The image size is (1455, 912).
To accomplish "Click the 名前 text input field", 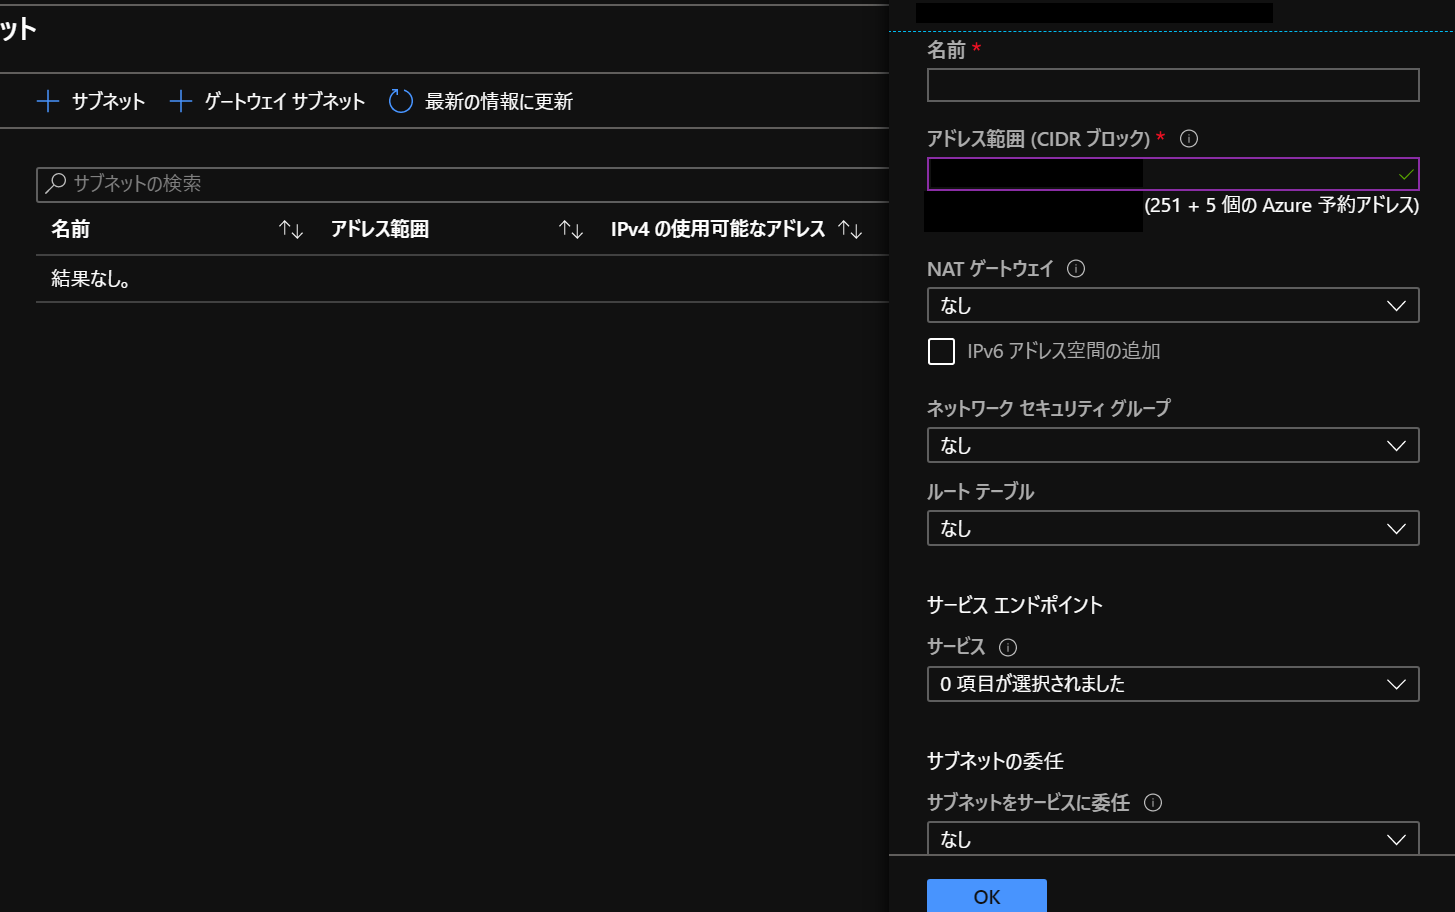I will click(1172, 85).
